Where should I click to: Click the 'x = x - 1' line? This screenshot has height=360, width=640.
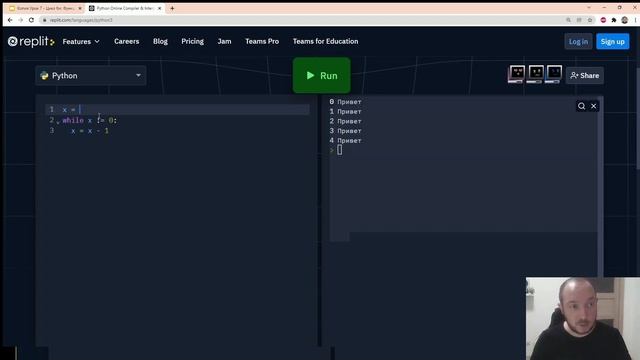point(90,131)
